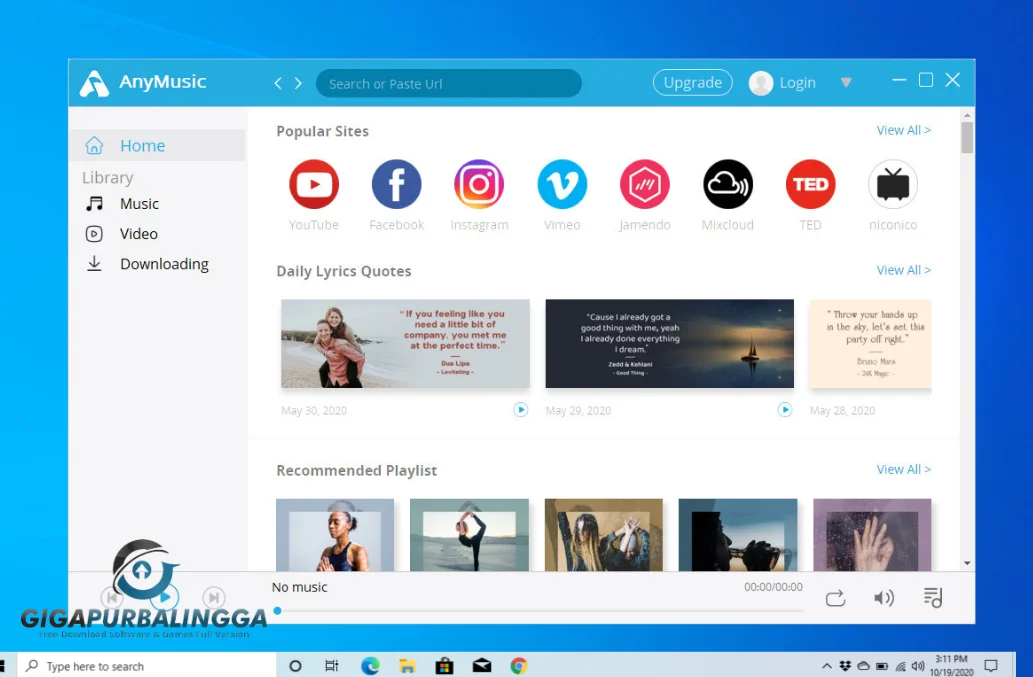
Task: Open the Zedd & Kehlani quote card
Action: click(x=669, y=344)
